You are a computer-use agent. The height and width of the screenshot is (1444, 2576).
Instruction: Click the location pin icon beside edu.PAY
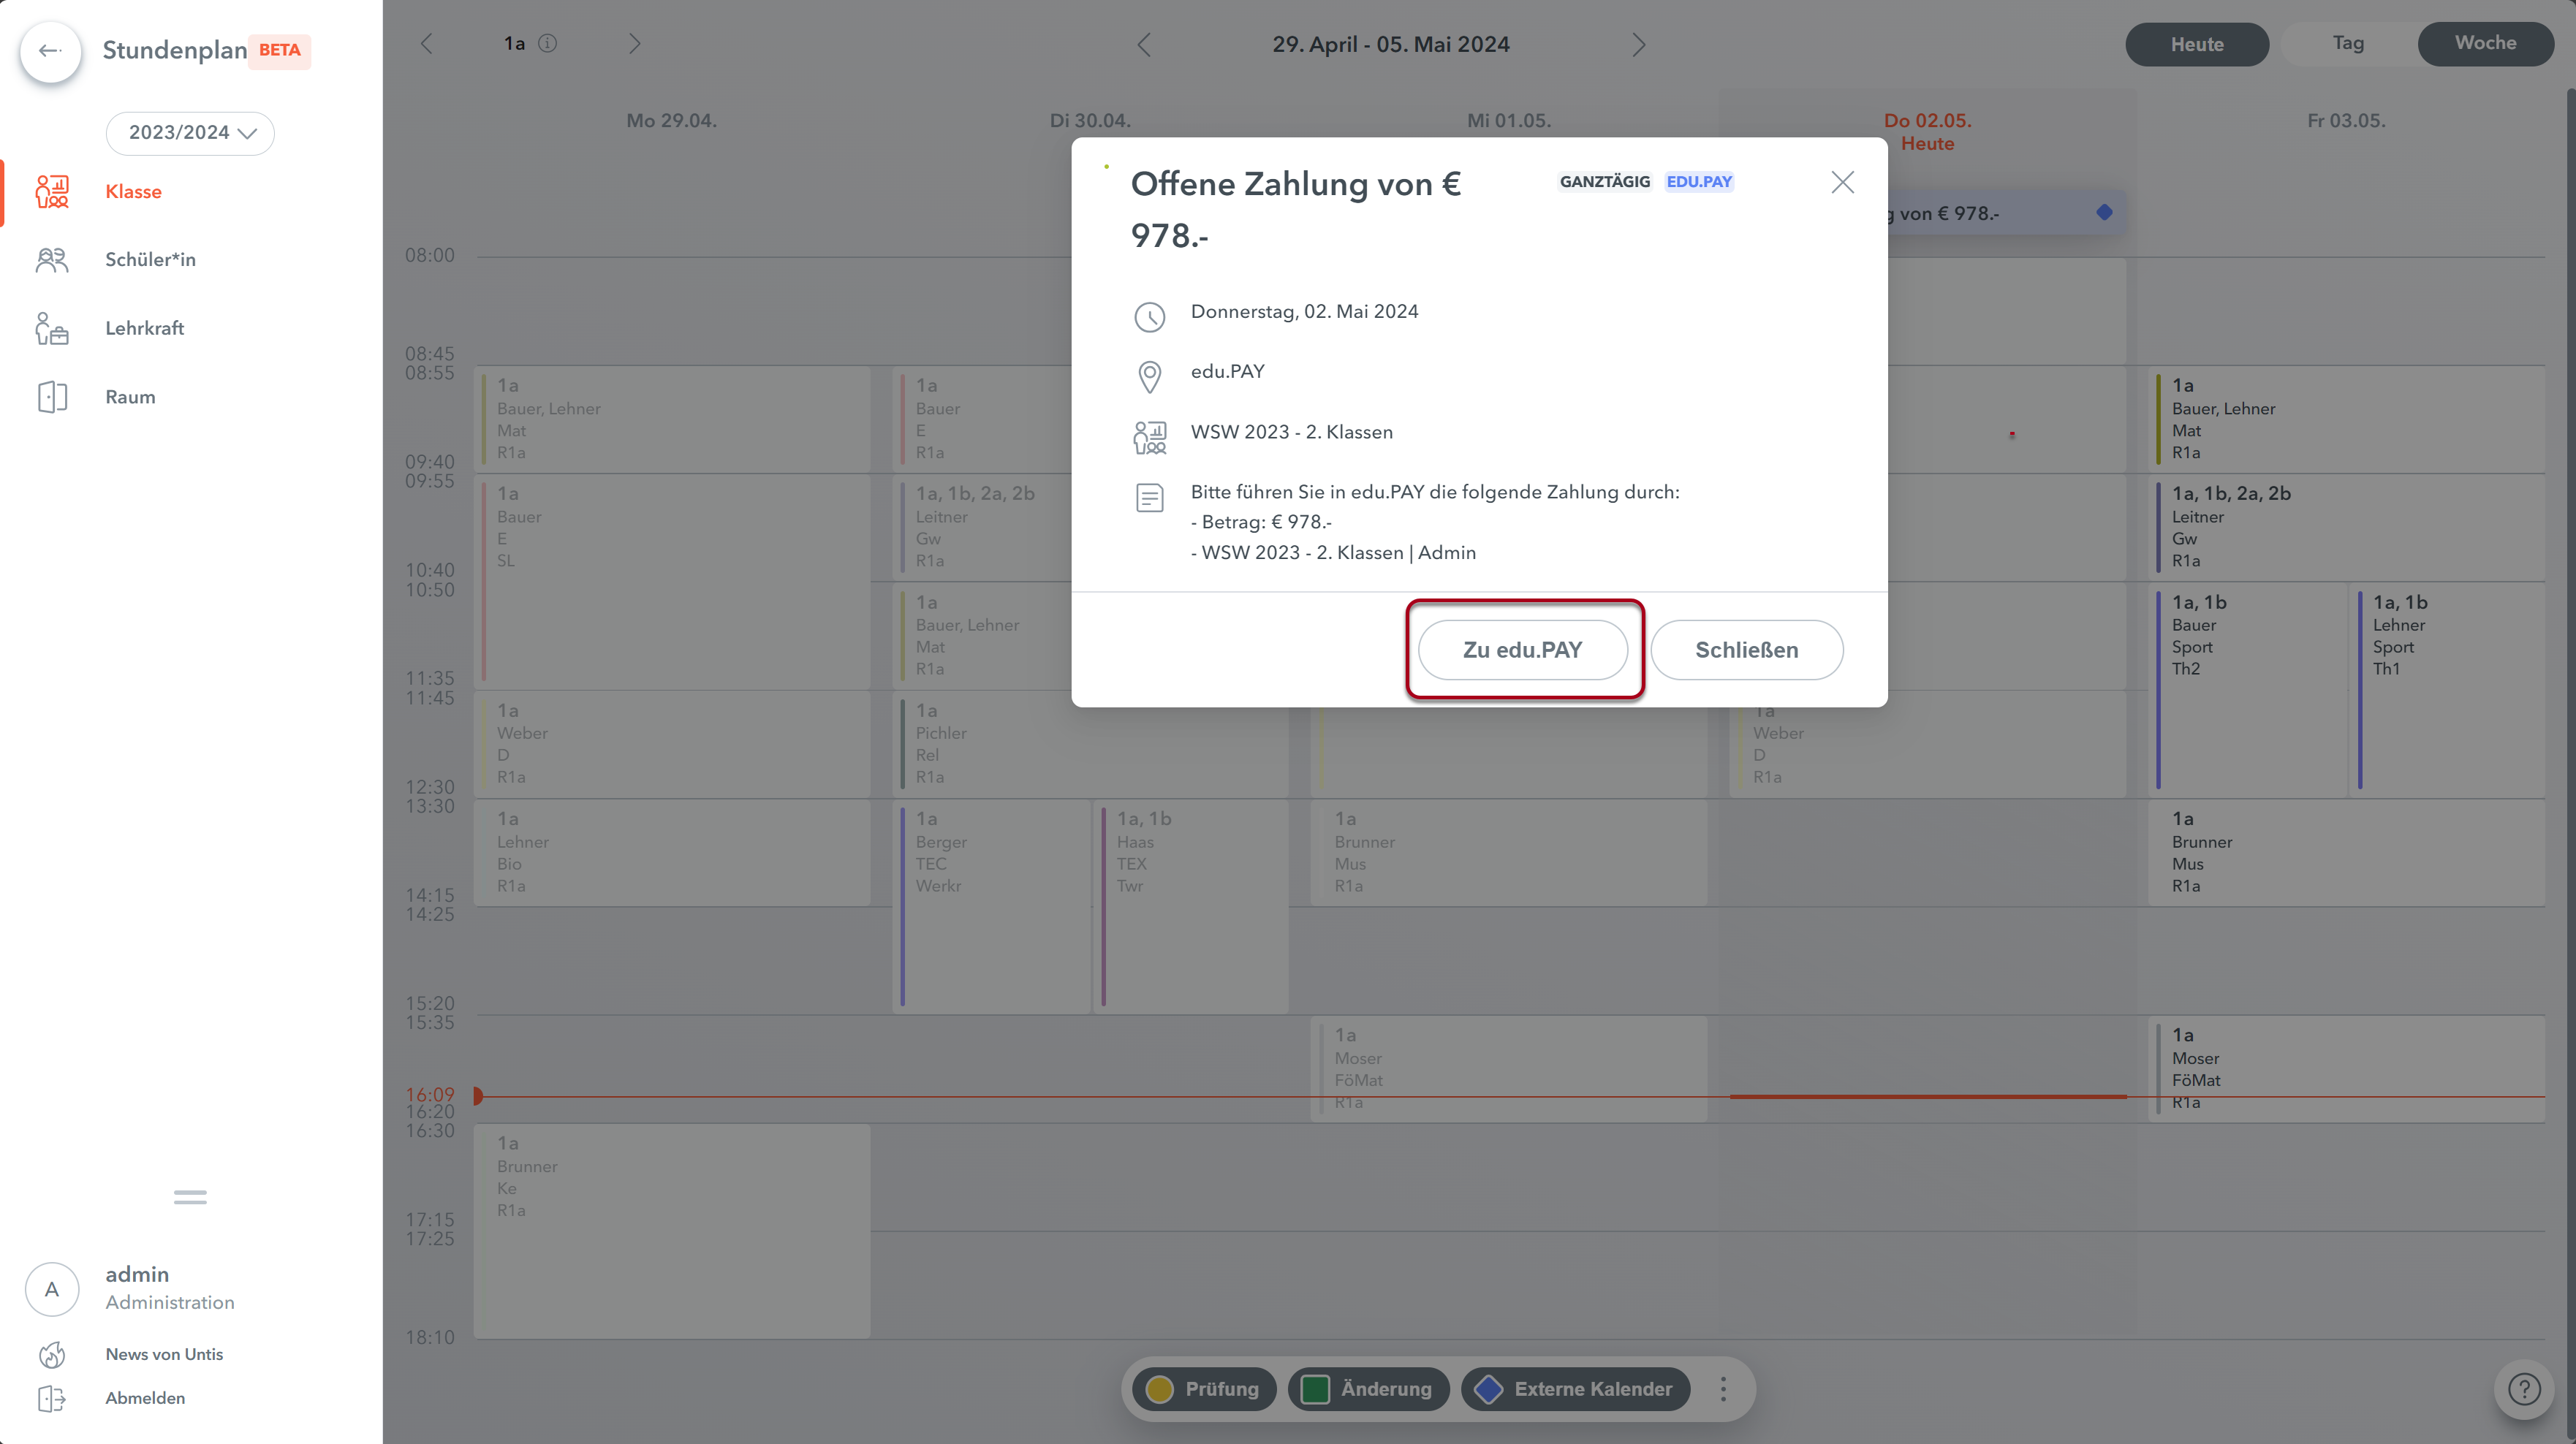pos(1150,377)
